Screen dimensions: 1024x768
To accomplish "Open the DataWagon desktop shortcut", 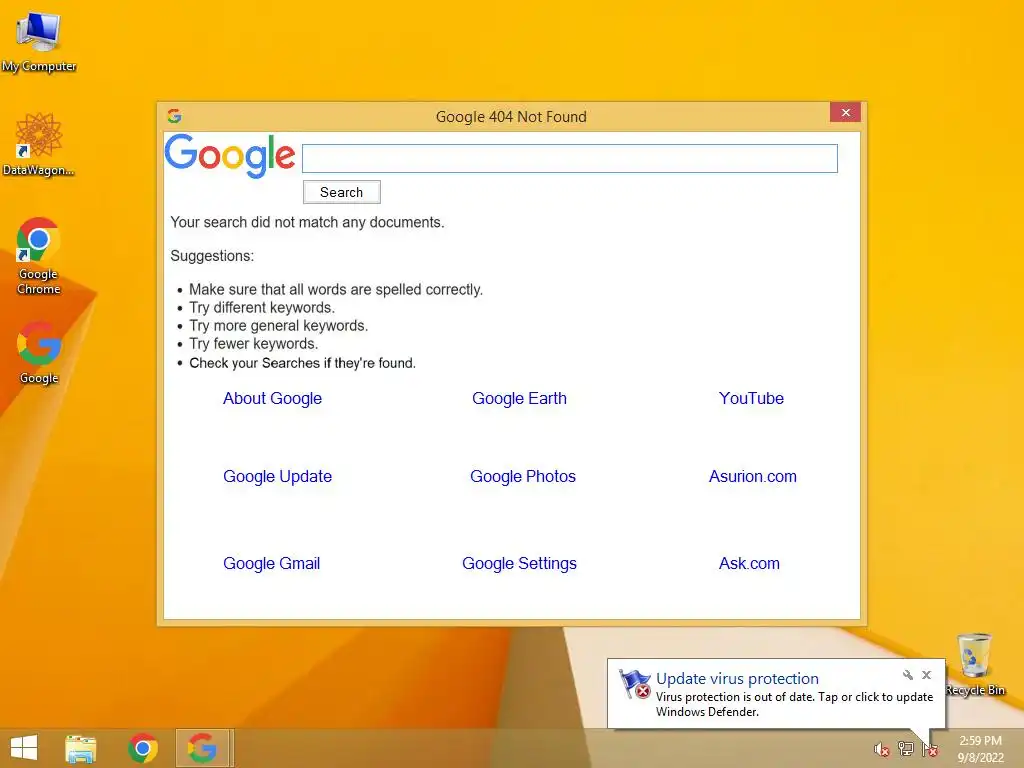I will (x=39, y=144).
